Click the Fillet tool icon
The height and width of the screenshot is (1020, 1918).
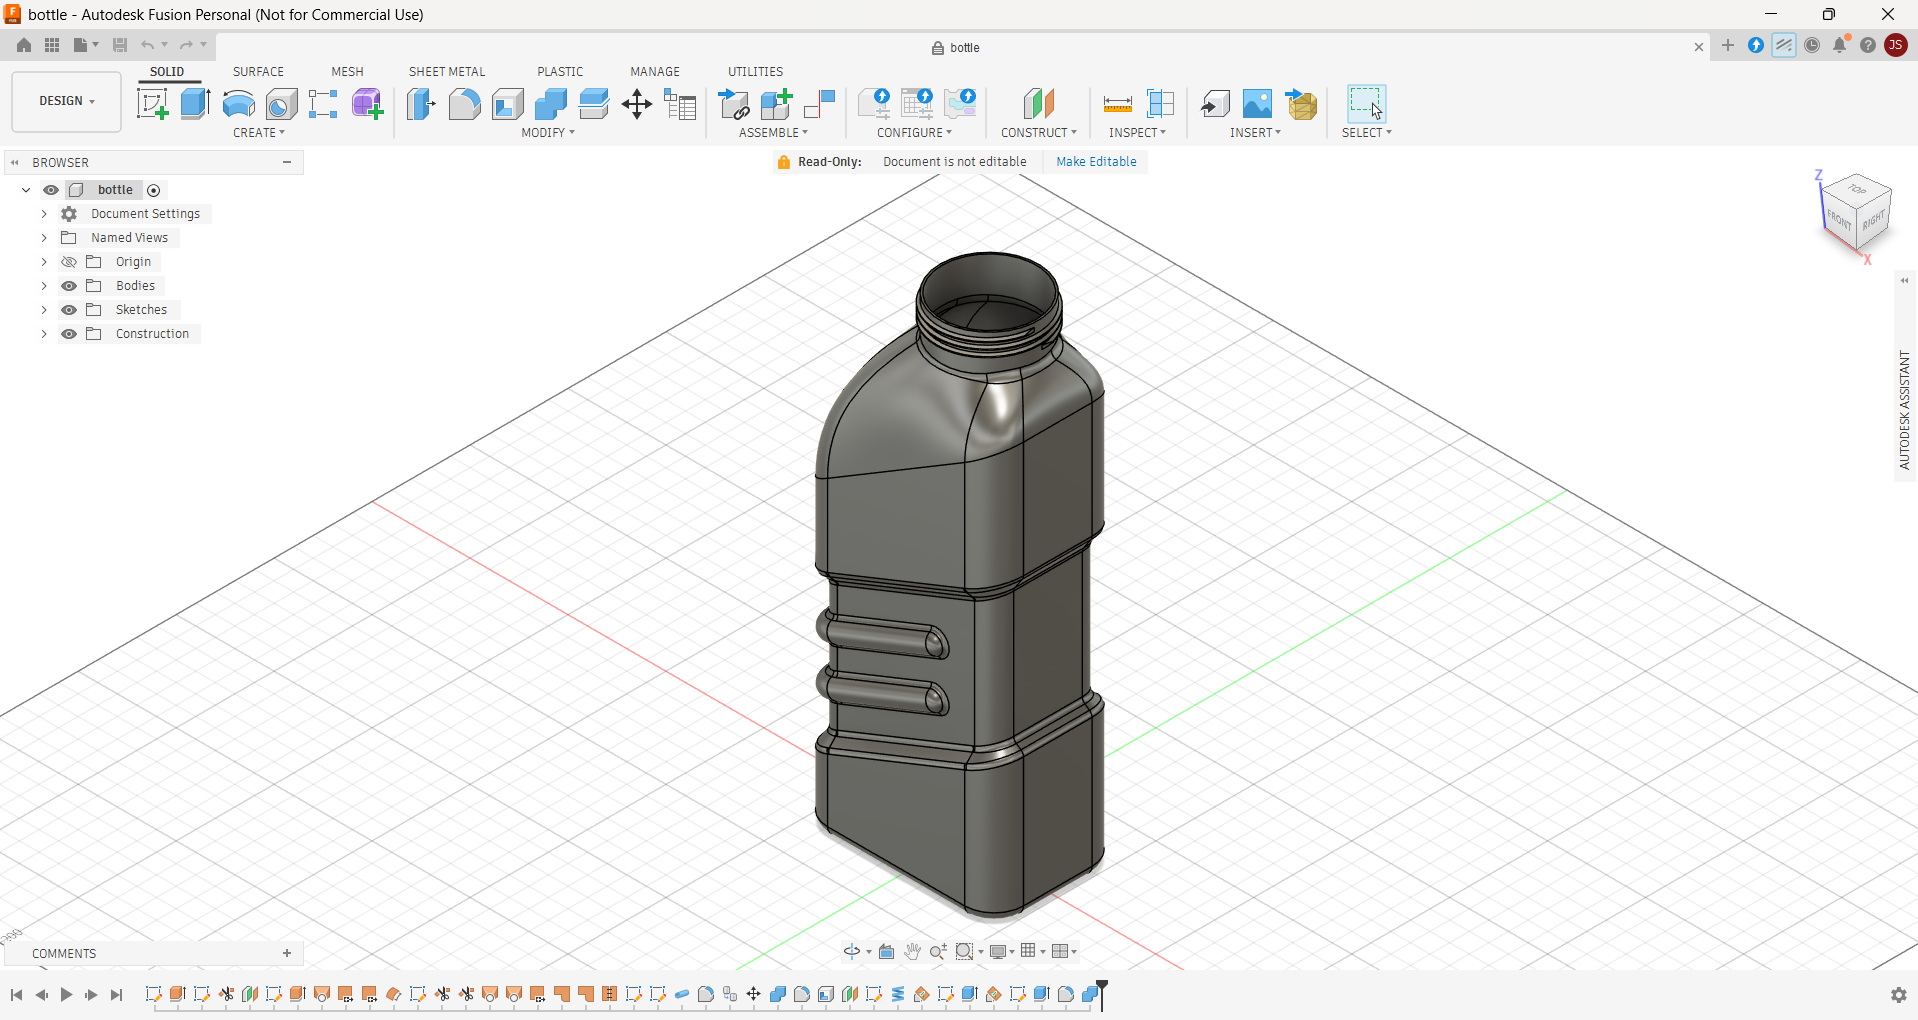464,104
